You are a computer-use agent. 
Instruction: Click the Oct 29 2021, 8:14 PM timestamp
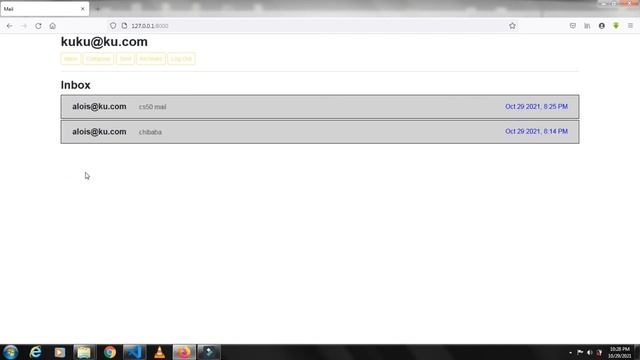point(536,131)
